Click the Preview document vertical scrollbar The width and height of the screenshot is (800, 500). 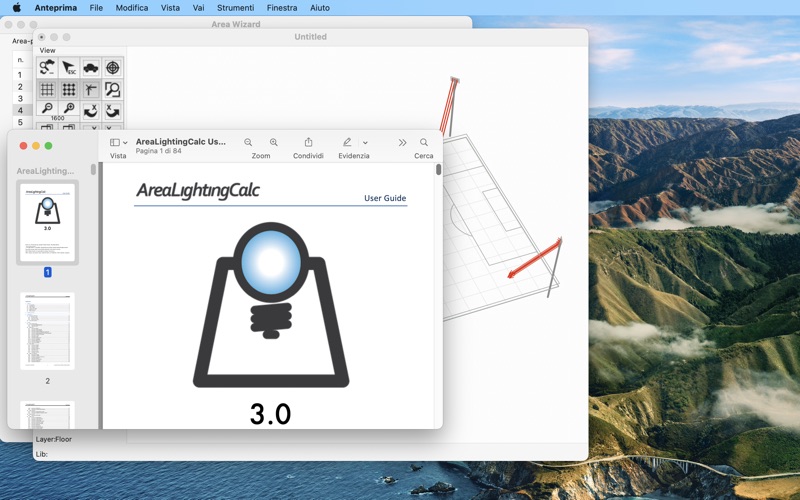click(438, 170)
